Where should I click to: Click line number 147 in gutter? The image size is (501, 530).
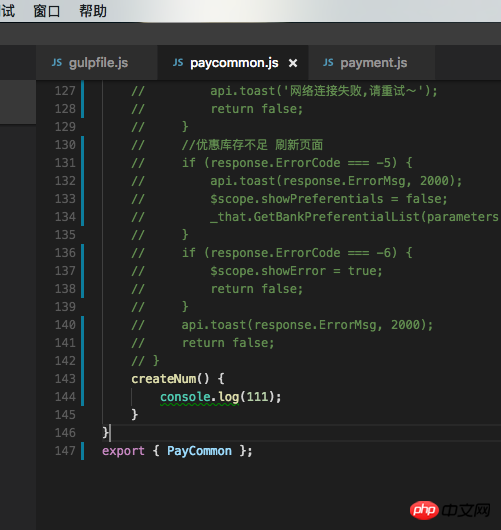point(65,451)
